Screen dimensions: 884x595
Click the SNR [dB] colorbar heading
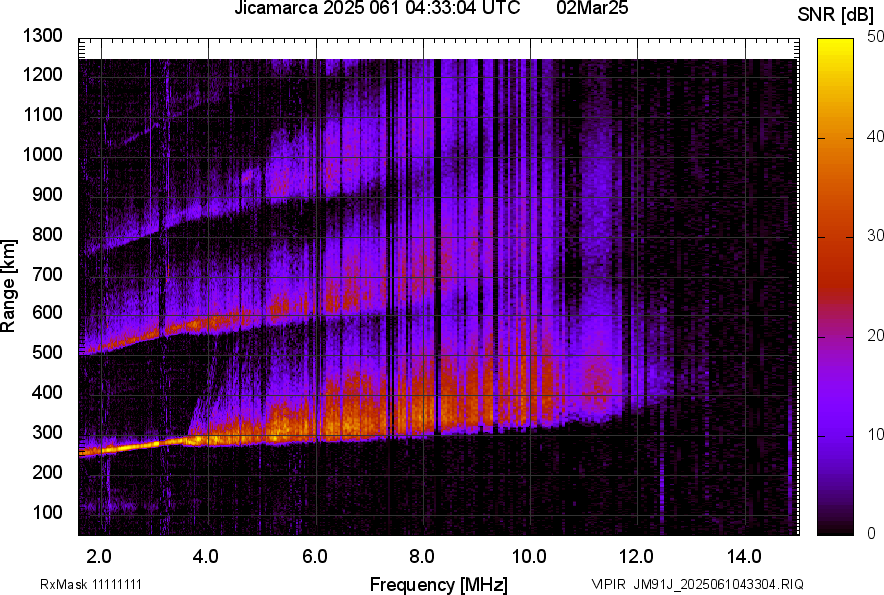835,14
